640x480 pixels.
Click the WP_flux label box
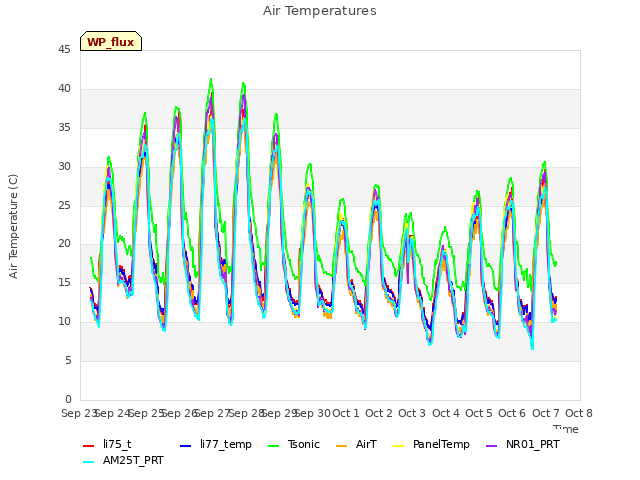(111, 41)
